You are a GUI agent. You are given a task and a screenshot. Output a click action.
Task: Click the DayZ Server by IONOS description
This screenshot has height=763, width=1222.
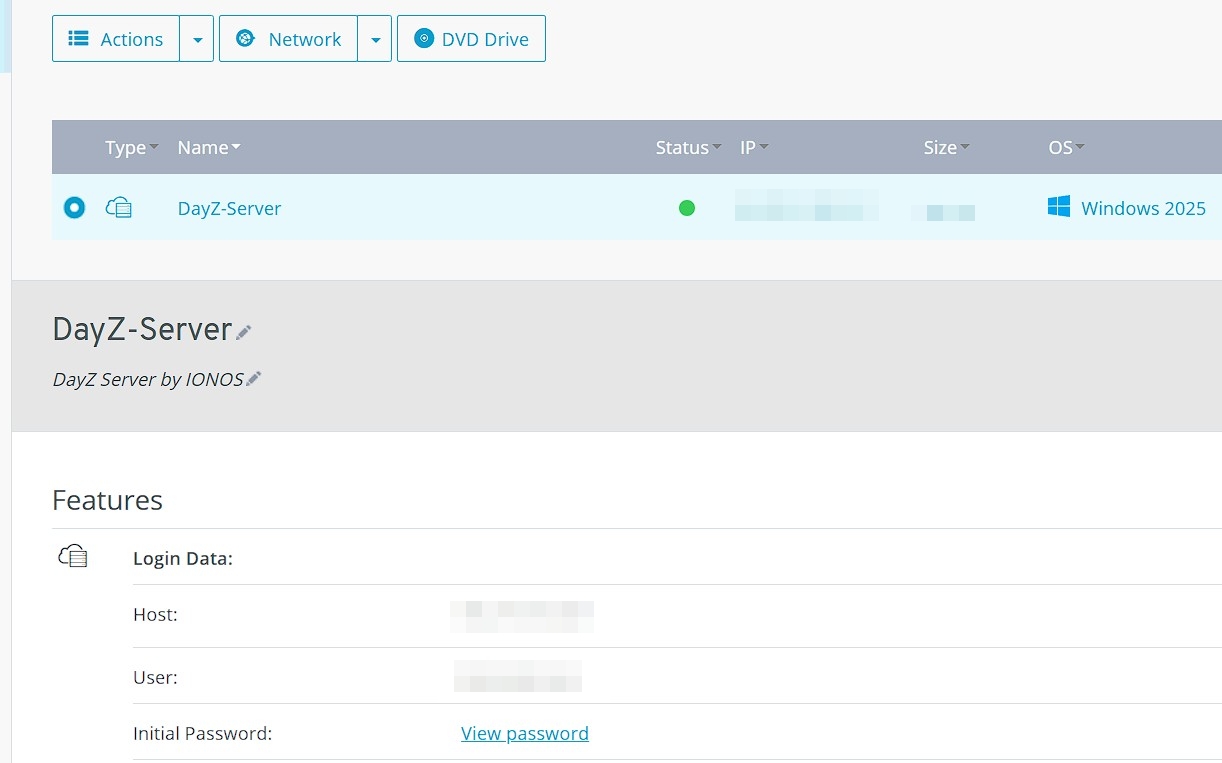[148, 379]
